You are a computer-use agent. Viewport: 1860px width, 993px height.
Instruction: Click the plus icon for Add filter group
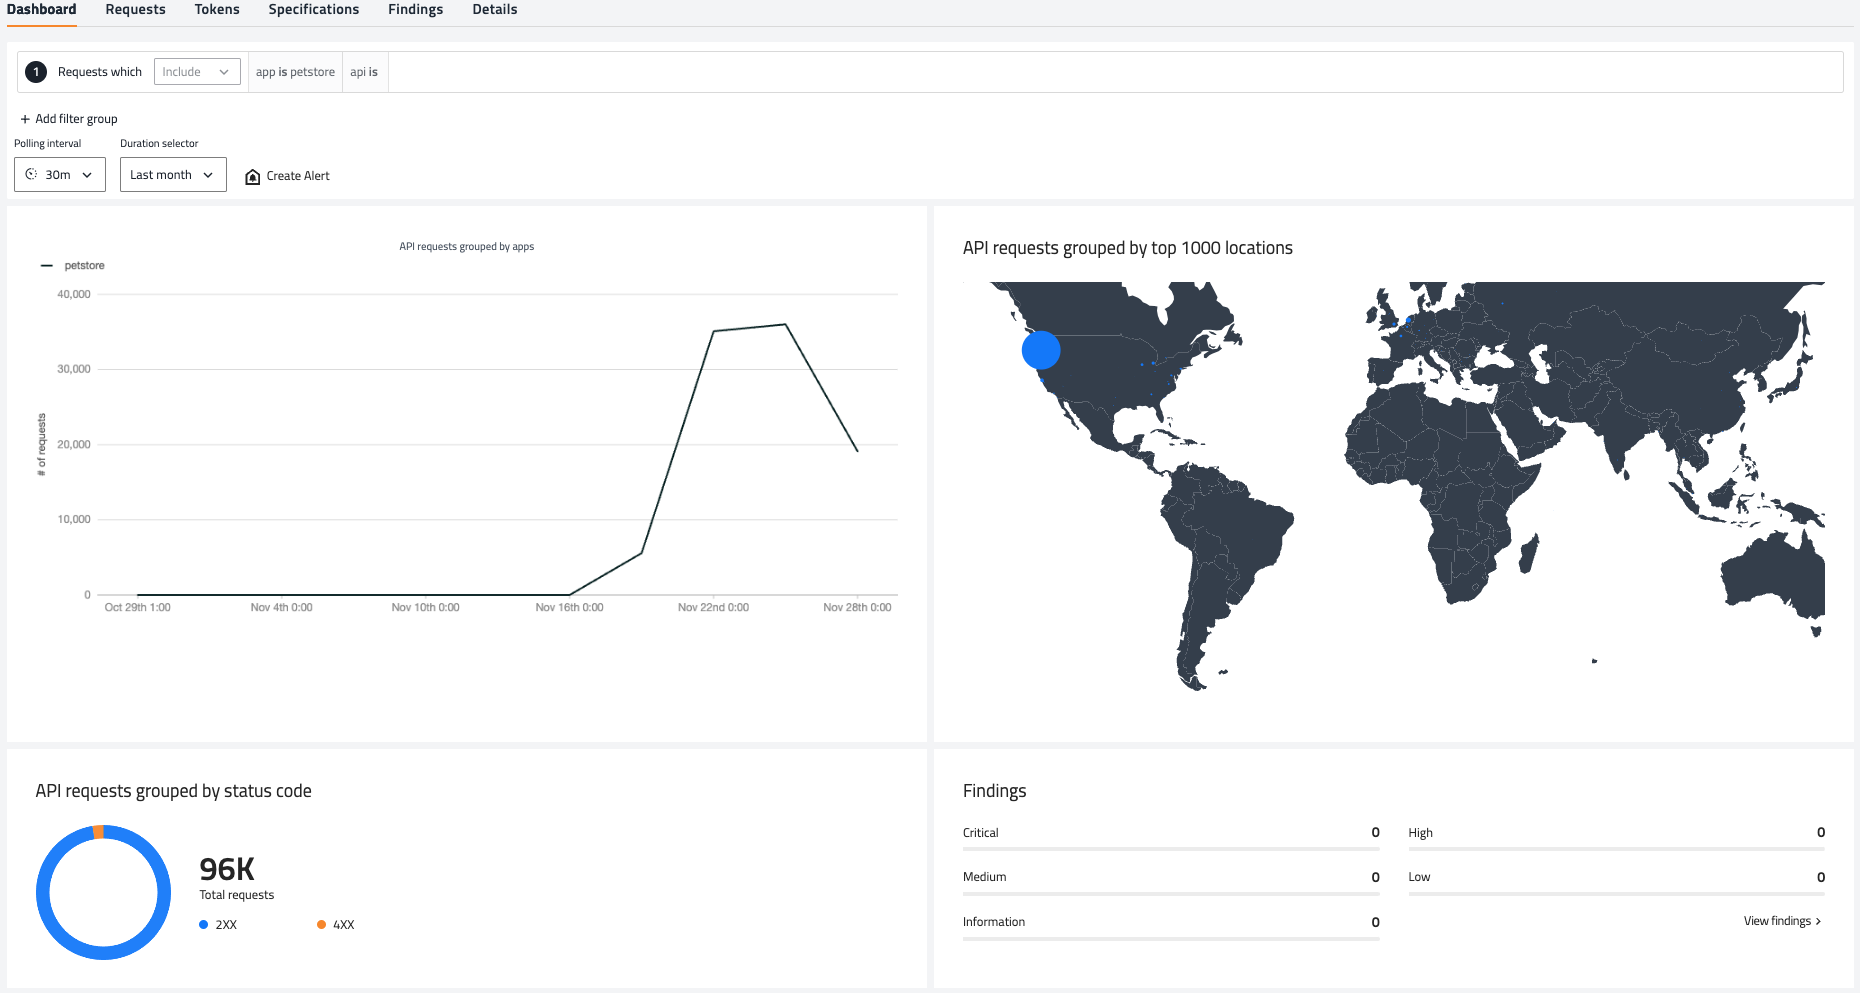[x=25, y=119]
